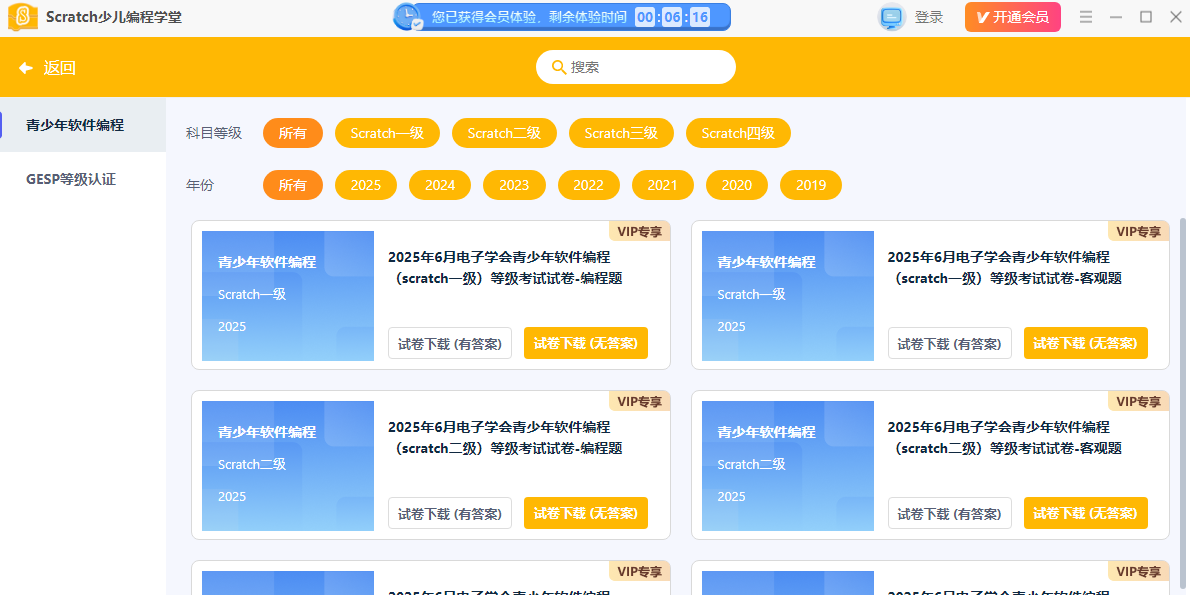This screenshot has height=595, width=1190.
Task: Click title of scratch二级 客观题 exam
Action: (x=1006, y=438)
